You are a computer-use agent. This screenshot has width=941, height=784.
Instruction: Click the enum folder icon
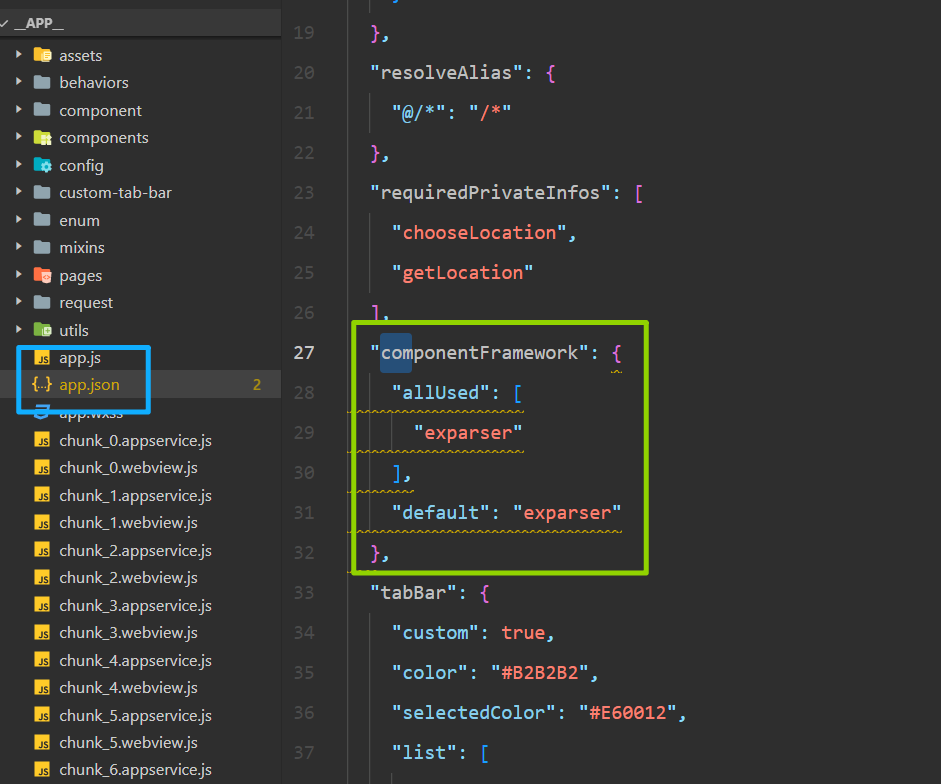[43, 220]
